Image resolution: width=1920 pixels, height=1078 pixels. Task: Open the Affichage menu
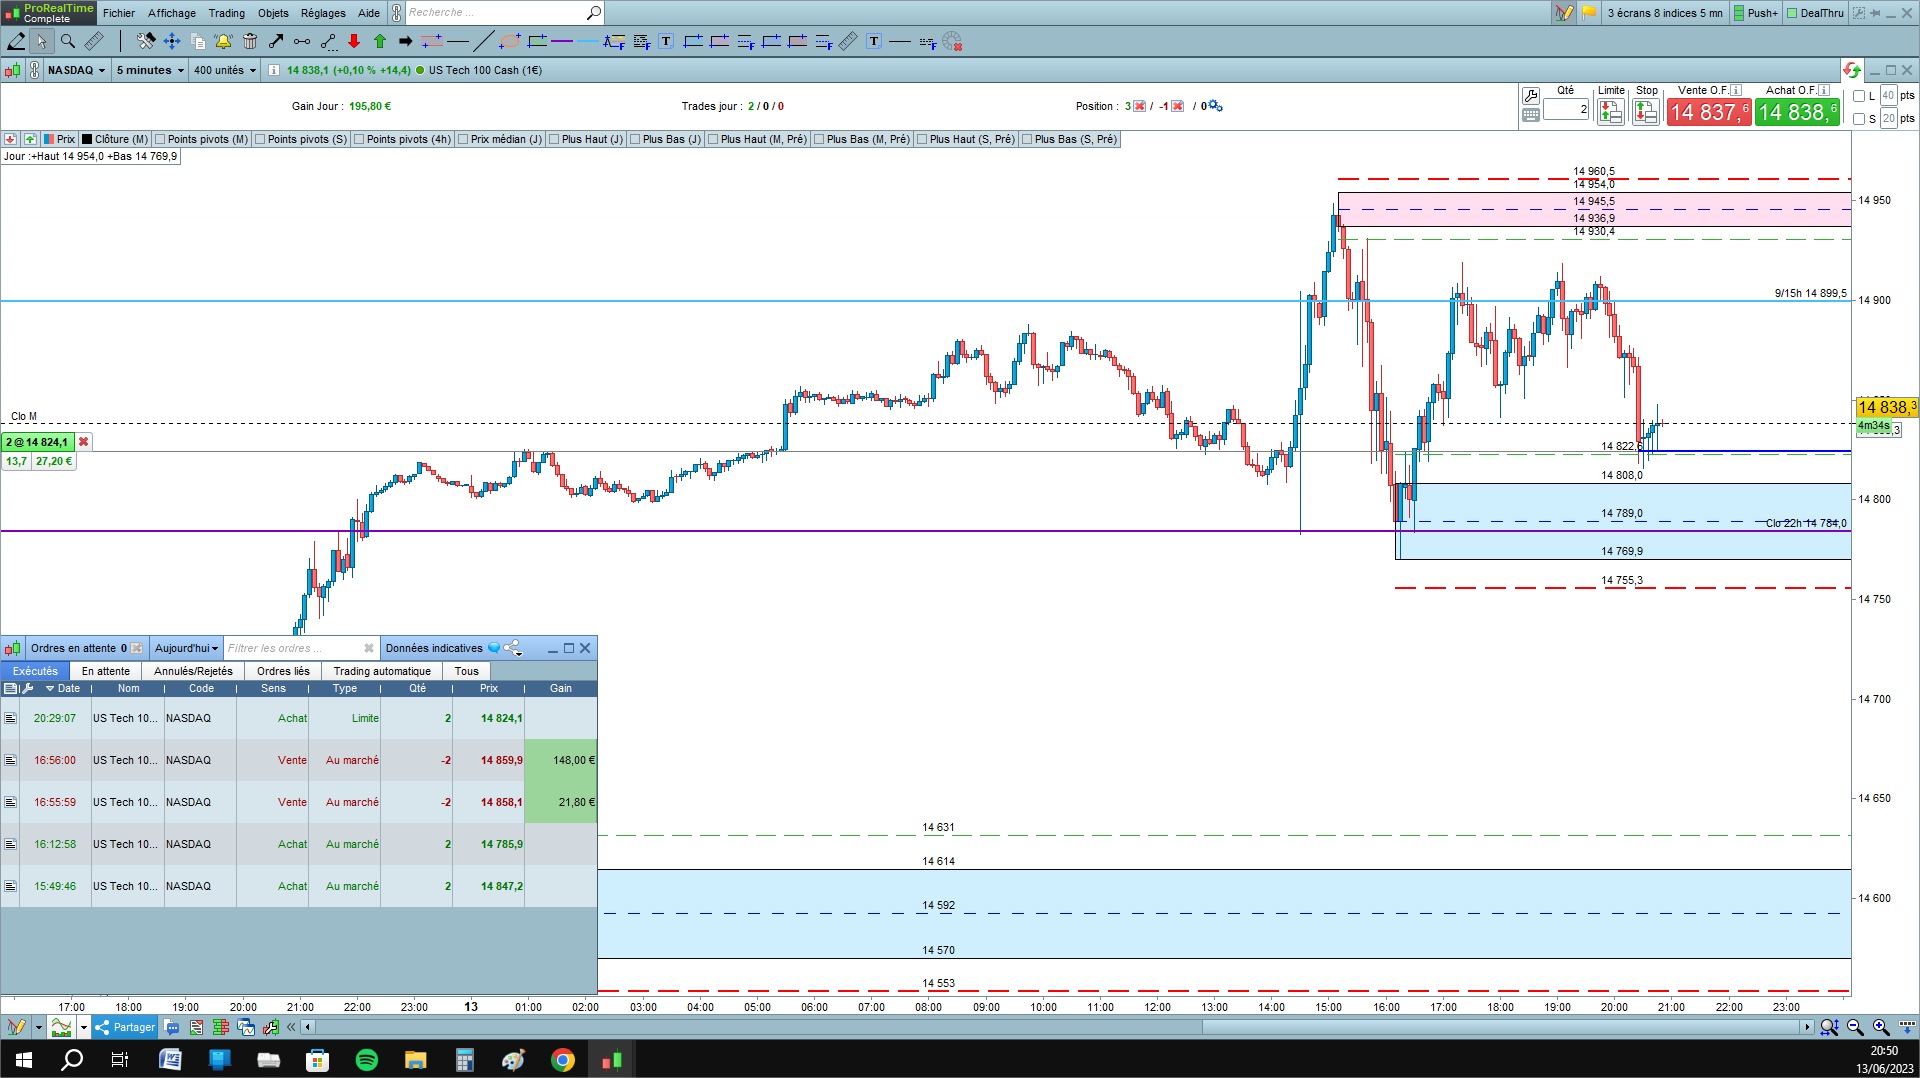point(172,13)
